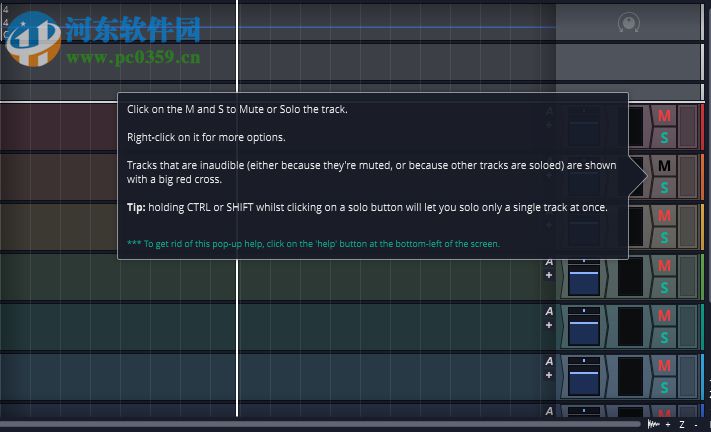
Task: Click the empty slot beside the orange track's M/S
Action: [687, 176]
